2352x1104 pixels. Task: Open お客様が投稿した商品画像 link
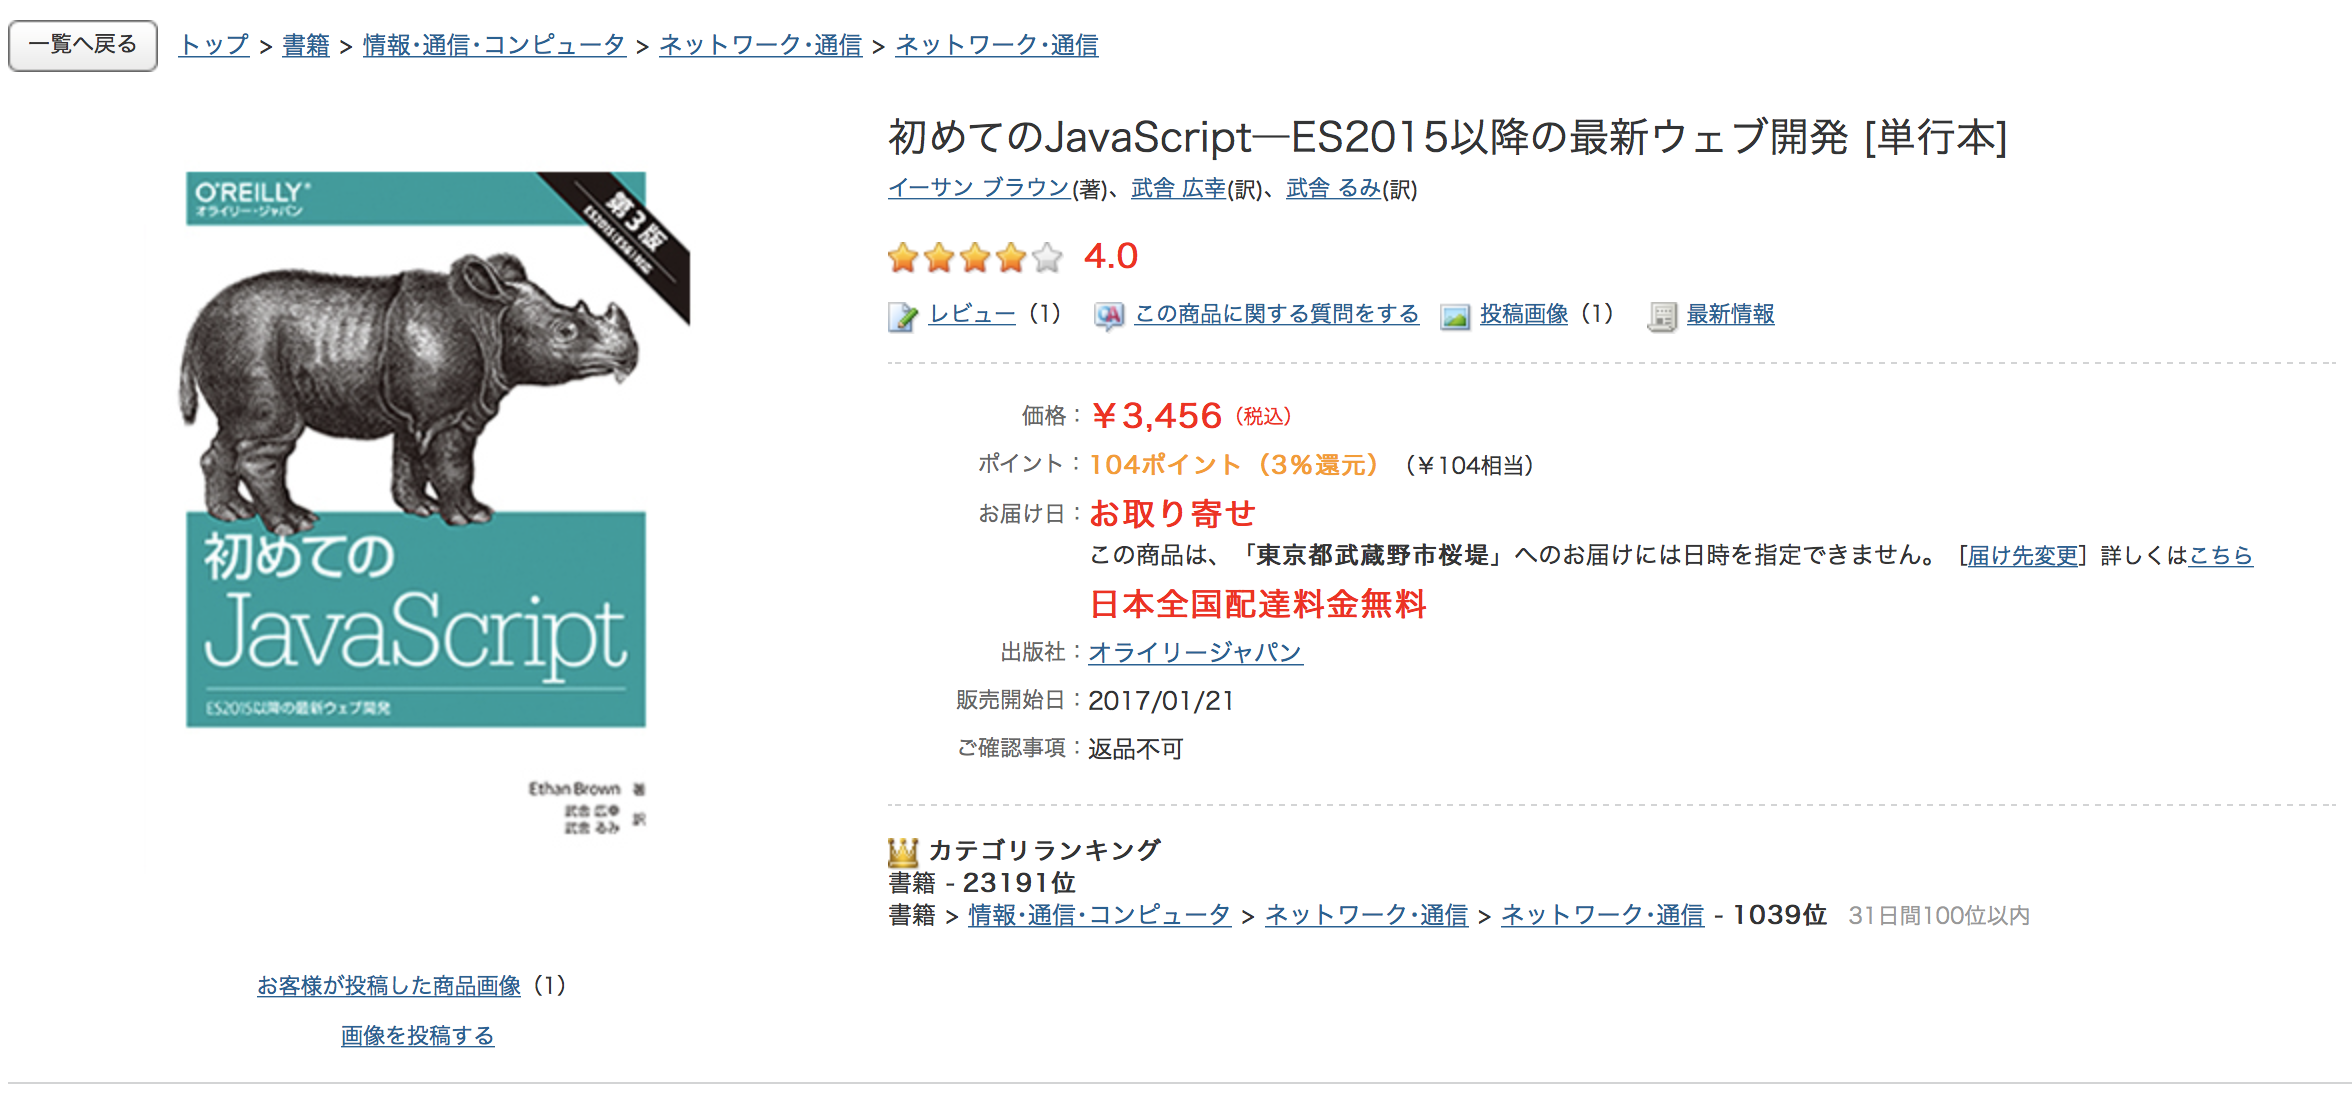click(x=389, y=986)
